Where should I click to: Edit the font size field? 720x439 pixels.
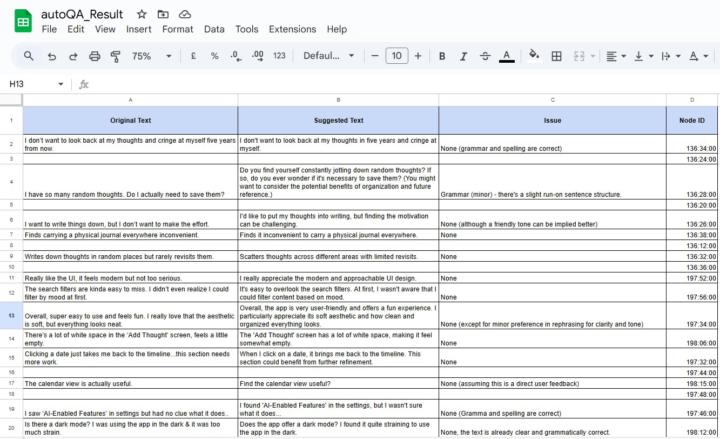[x=397, y=56]
